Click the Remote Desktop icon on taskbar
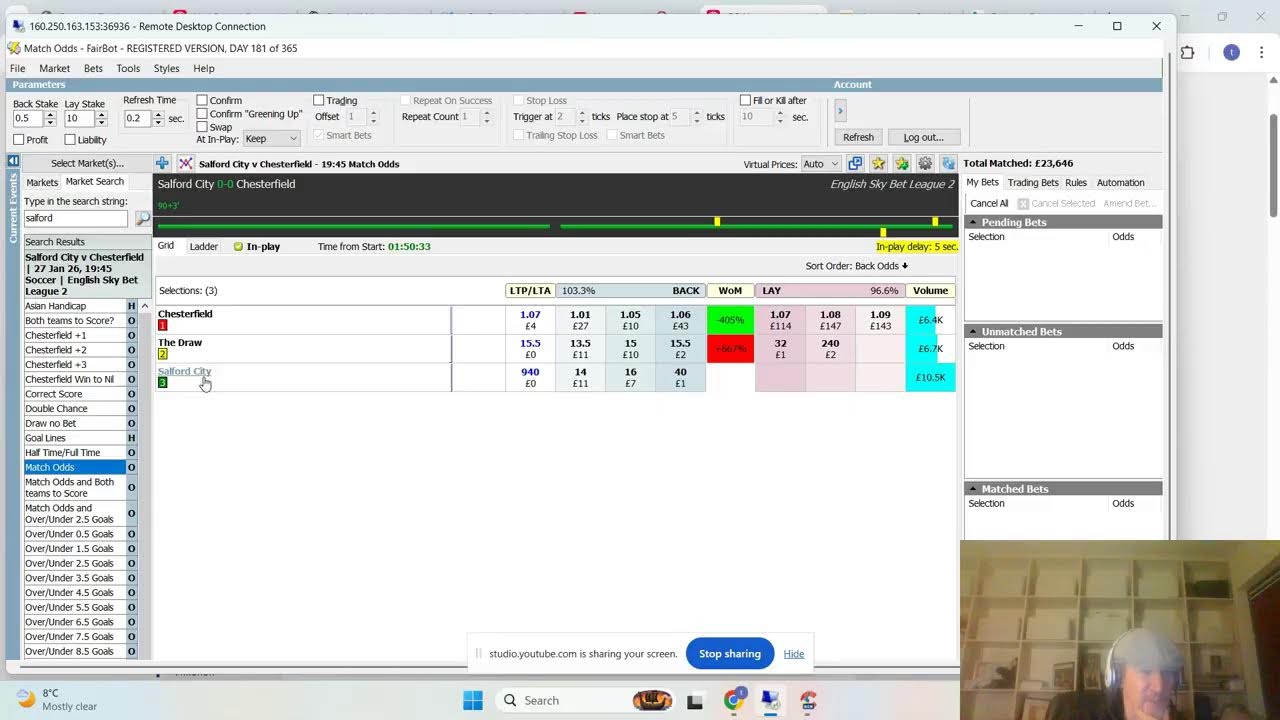1280x720 pixels. point(770,700)
